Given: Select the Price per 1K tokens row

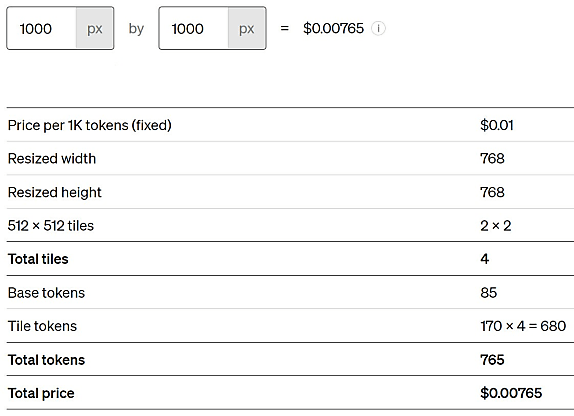Looking at the screenshot, I should tap(290, 125).
